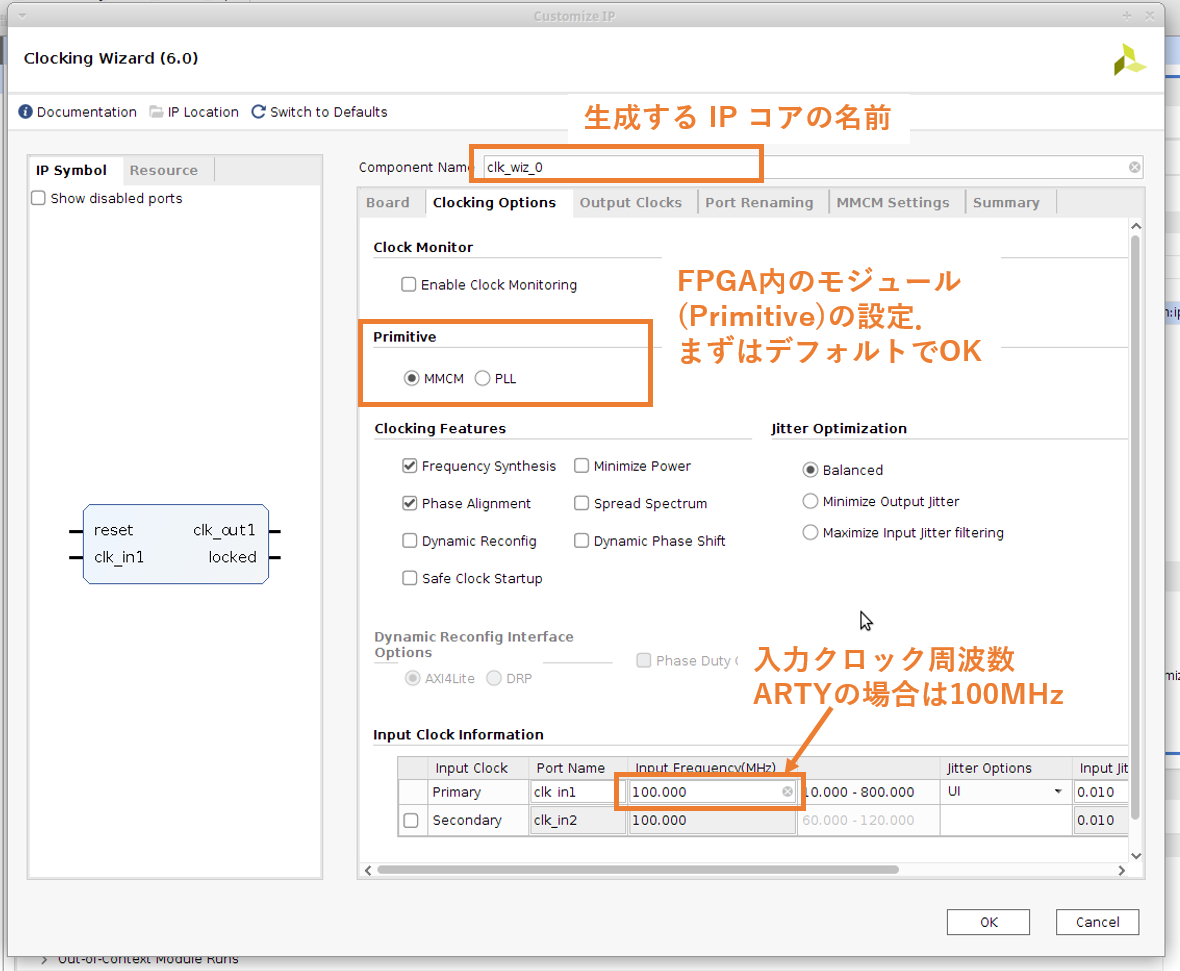Image resolution: width=1180 pixels, height=971 pixels.
Task: Choose Minimize Output Jitter option
Action: (810, 501)
